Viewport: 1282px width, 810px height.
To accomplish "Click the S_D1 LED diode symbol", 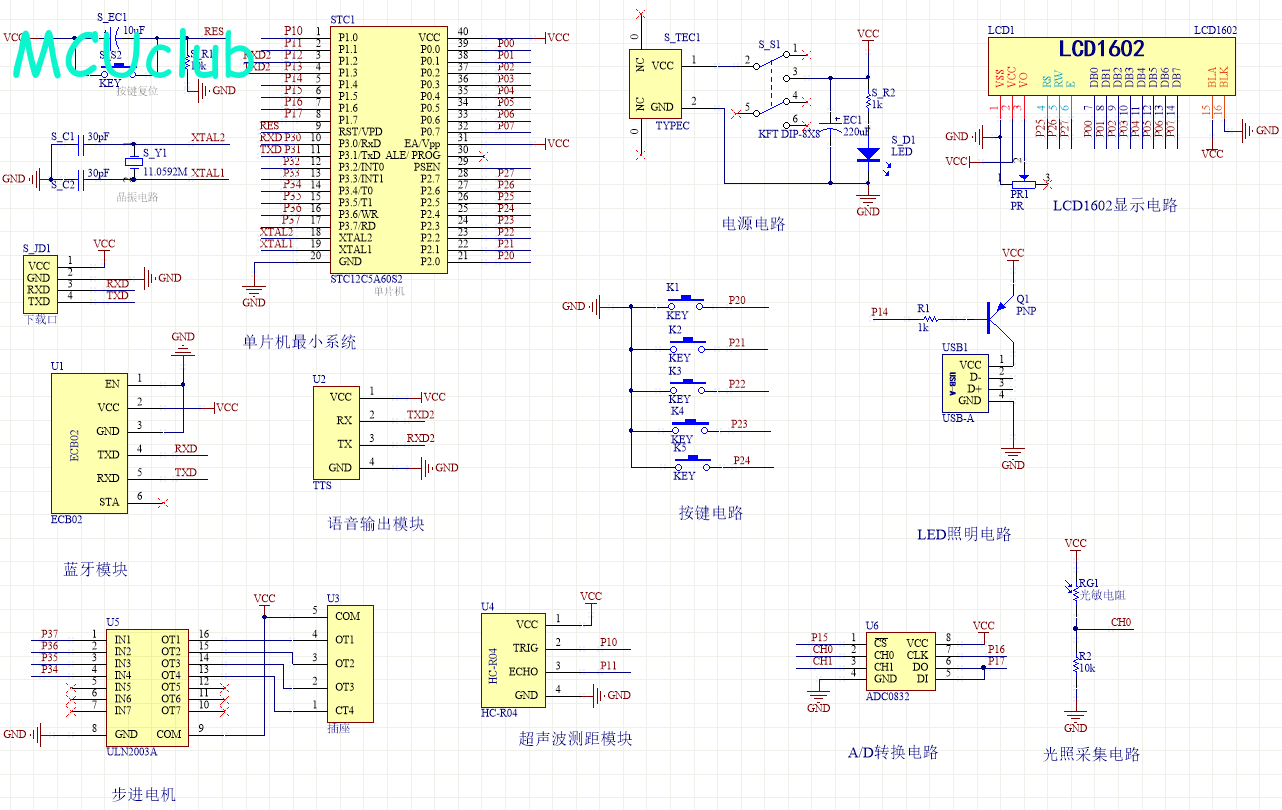I will click(868, 155).
